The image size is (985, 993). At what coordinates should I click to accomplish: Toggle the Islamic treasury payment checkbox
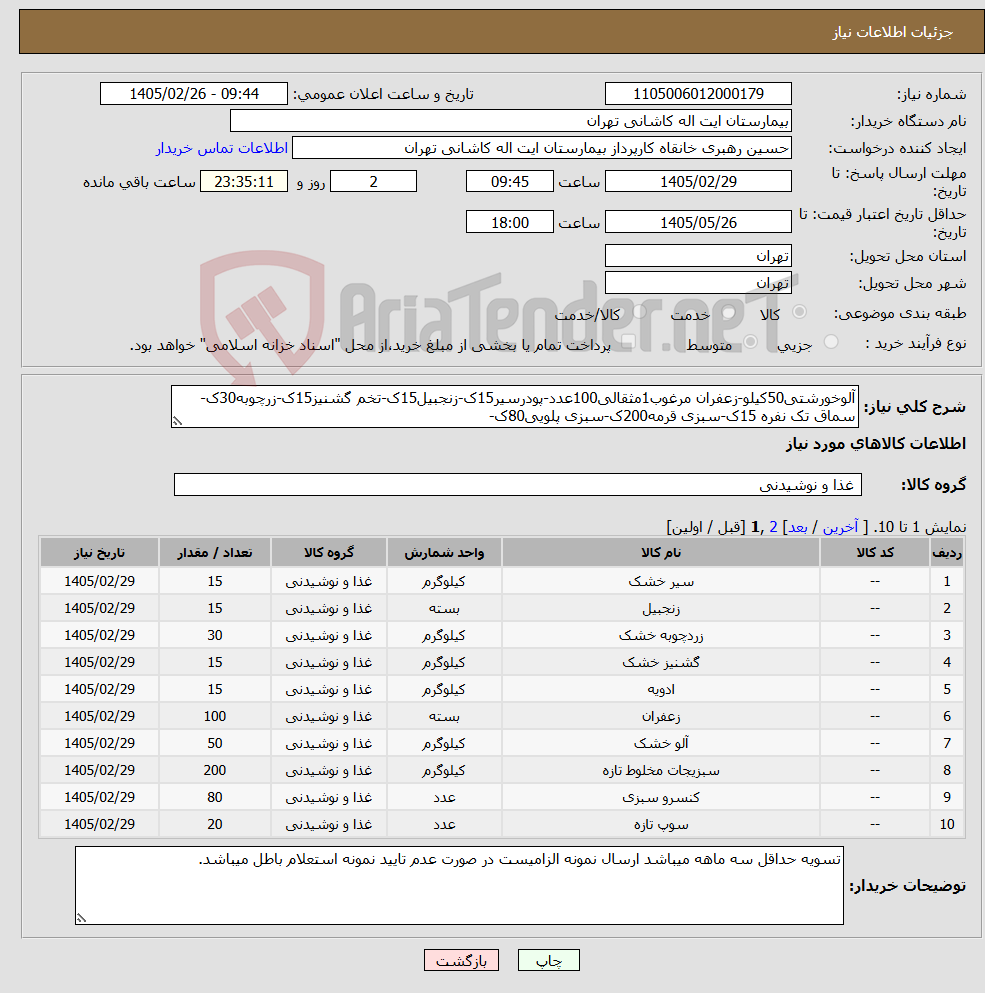click(x=628, y=343)
